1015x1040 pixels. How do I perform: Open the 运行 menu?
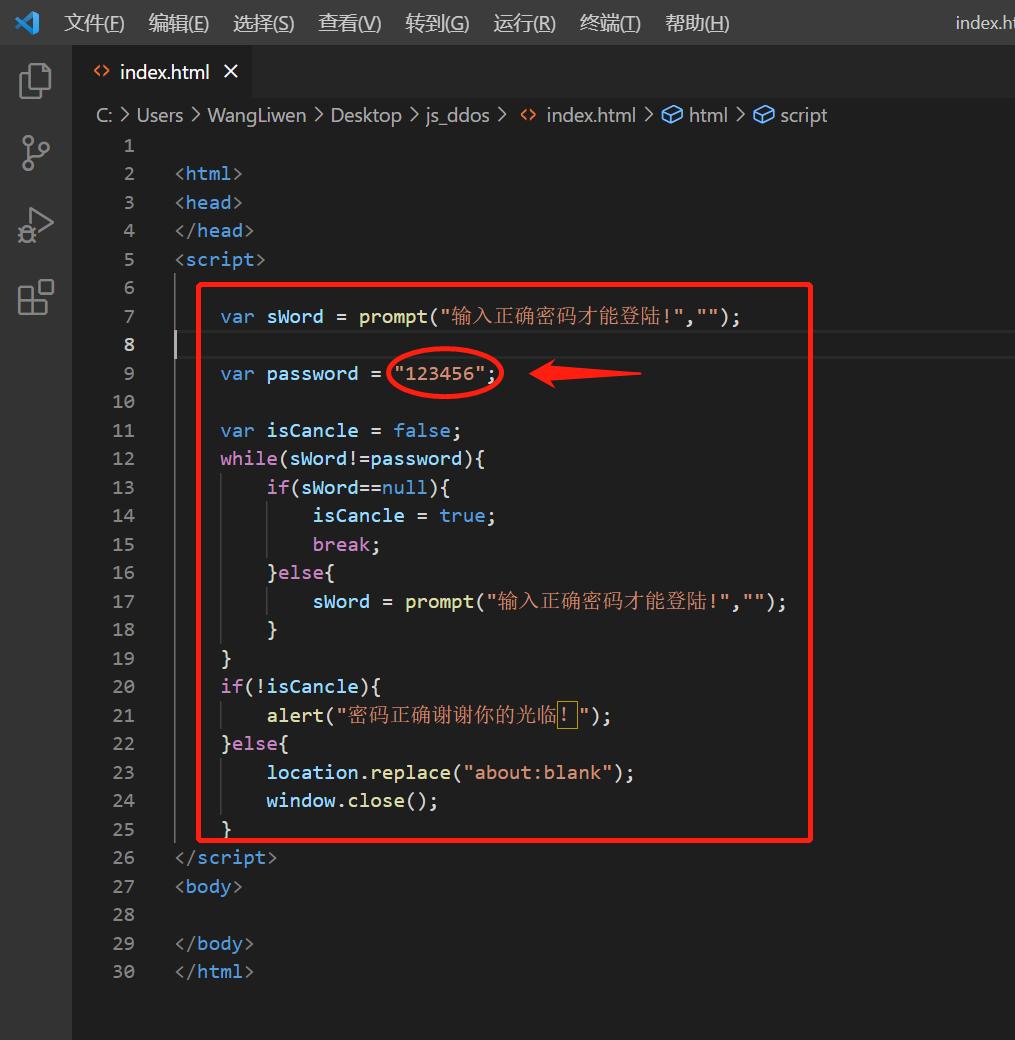523,22
